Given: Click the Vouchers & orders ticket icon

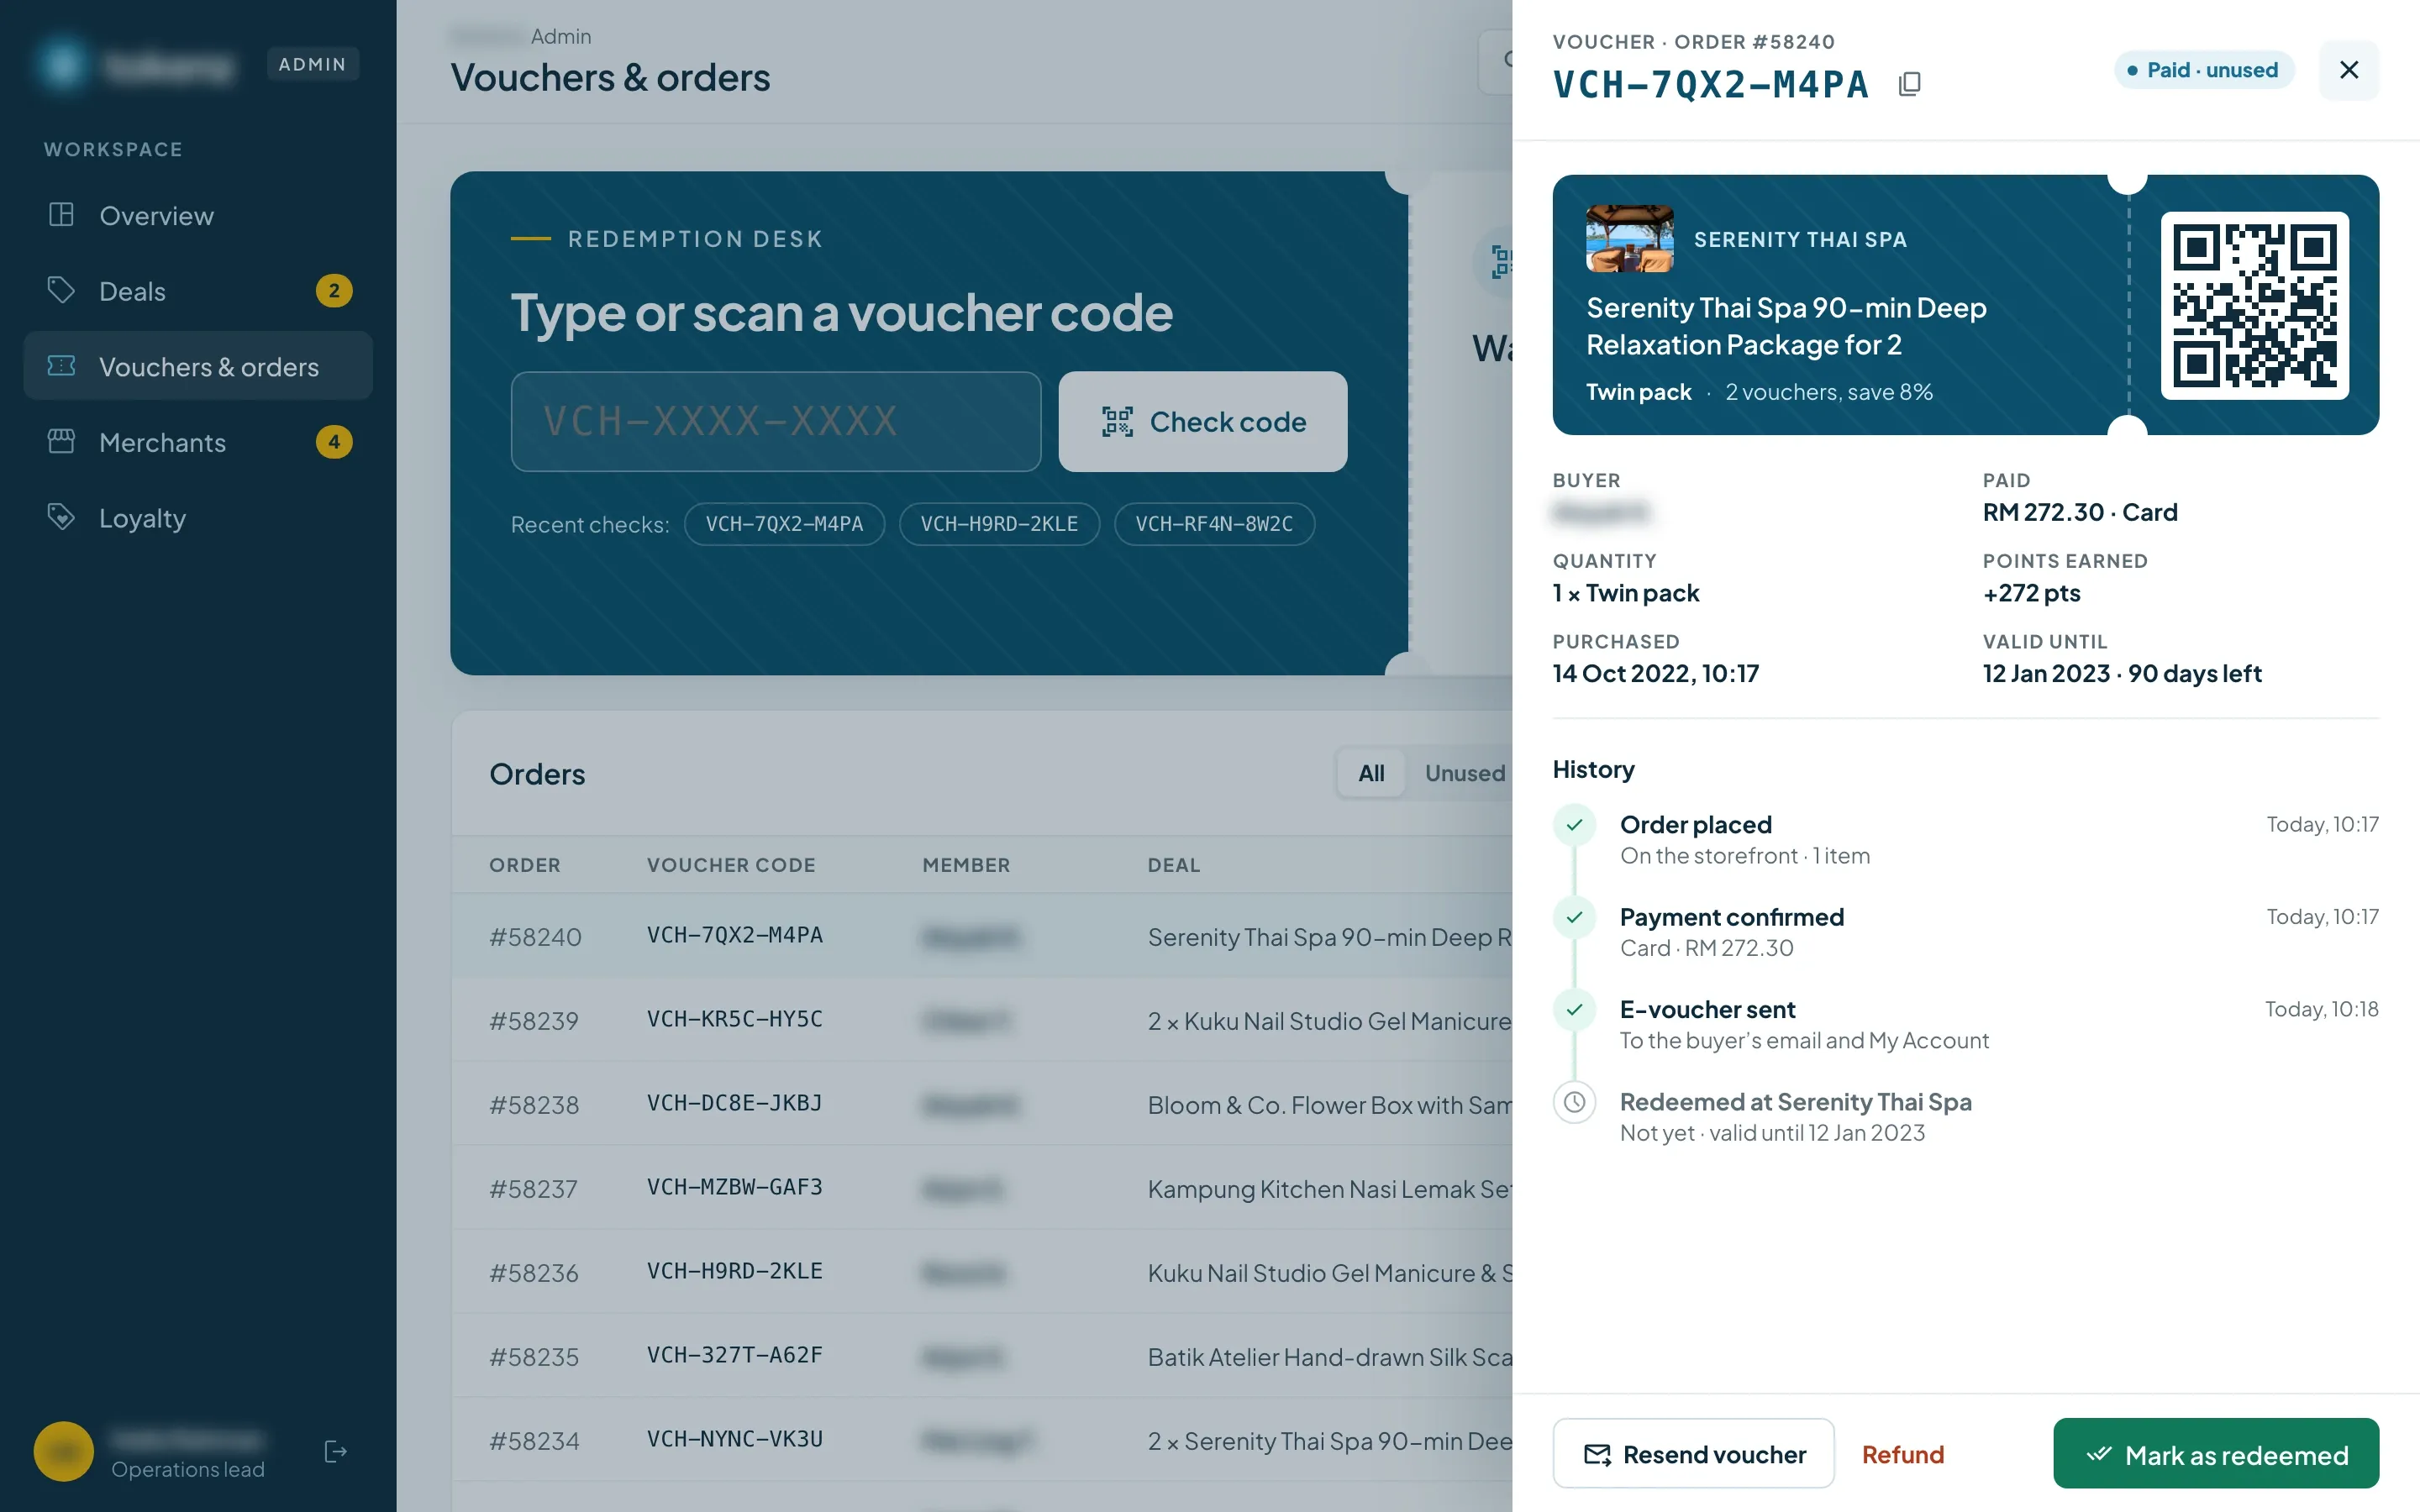Looking at the screenshot, I should [61, 366].
